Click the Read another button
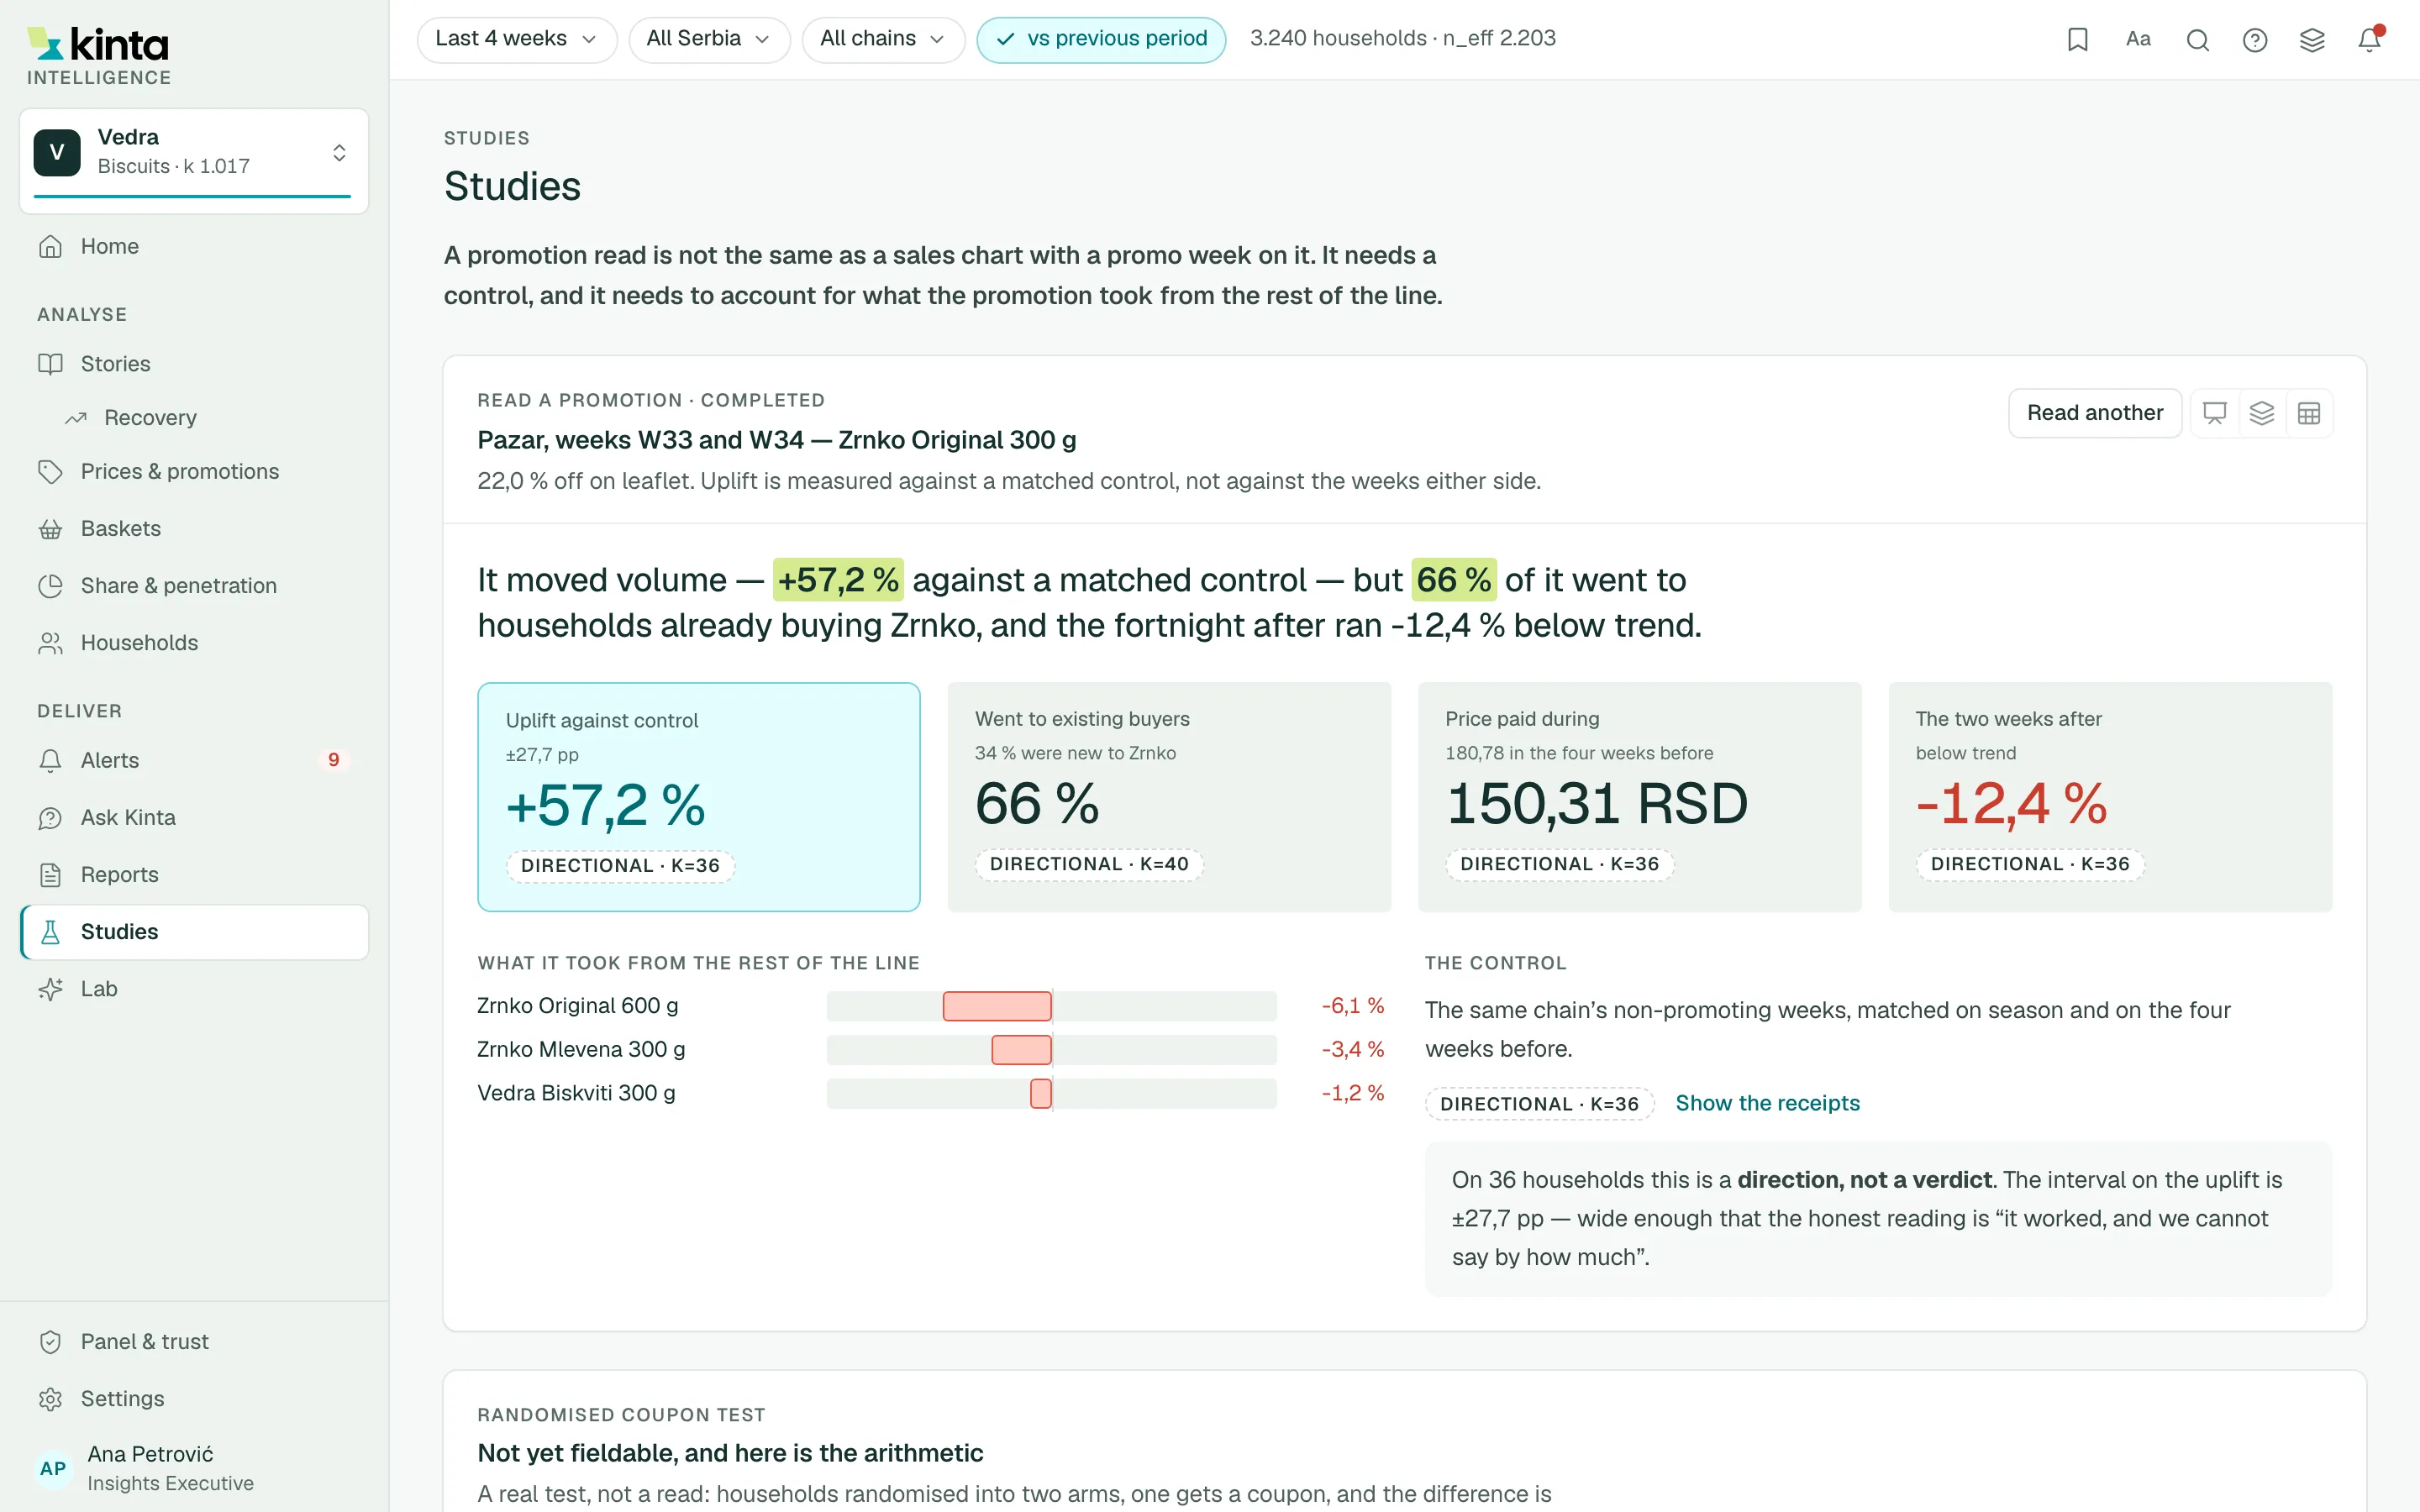 pos(2094,413)
